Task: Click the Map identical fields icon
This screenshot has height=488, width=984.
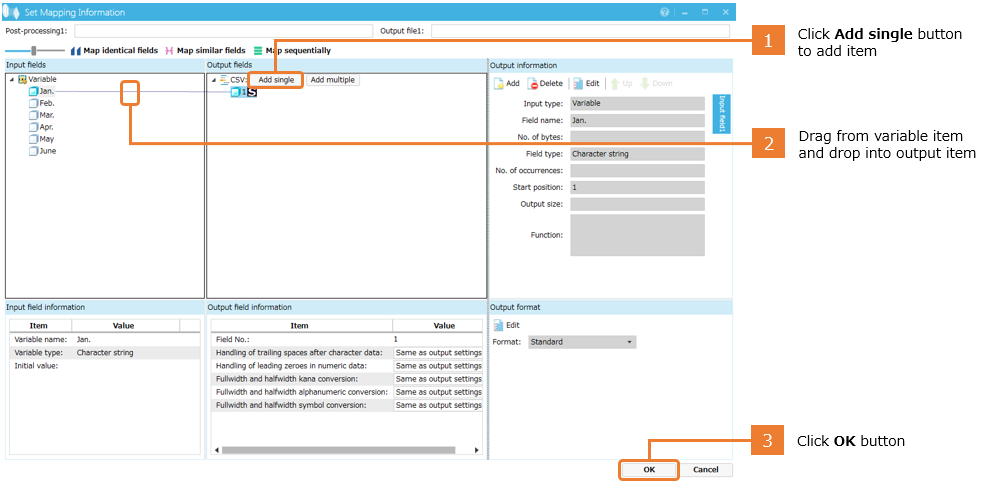Action: 75,50
